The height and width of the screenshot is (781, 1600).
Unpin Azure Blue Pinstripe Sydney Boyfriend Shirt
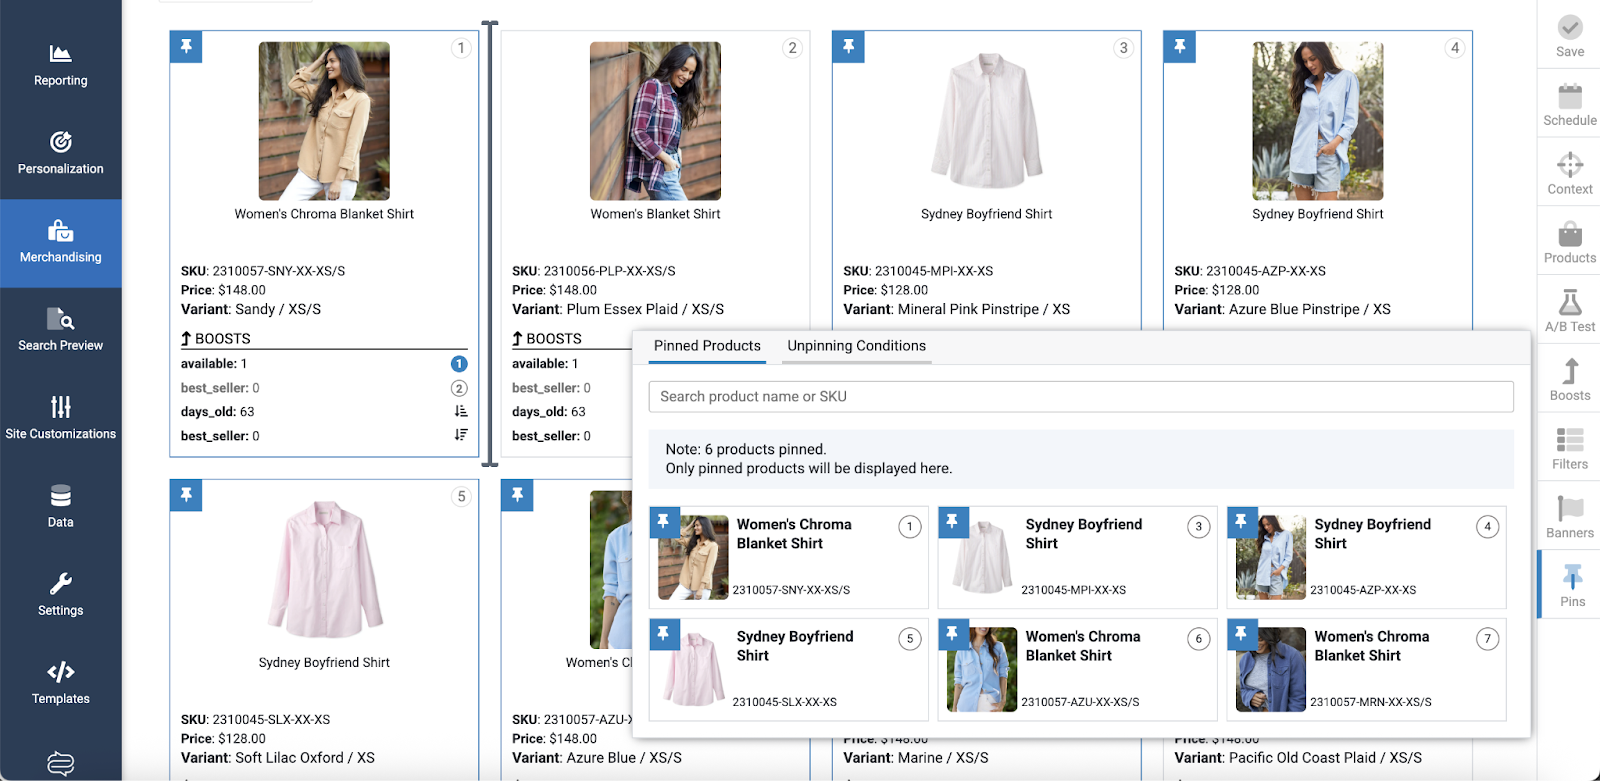point(1179,46)
